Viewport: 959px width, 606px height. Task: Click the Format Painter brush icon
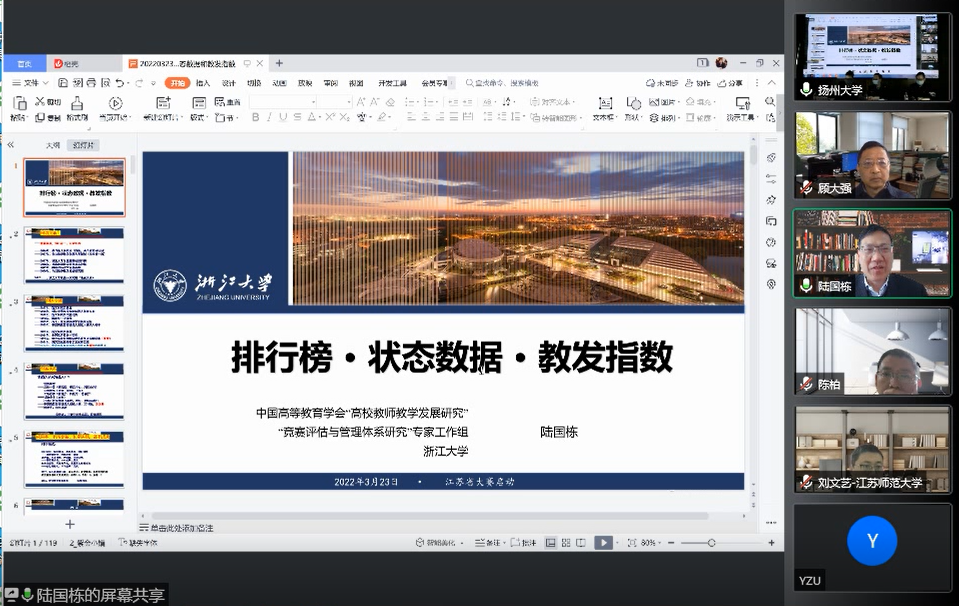pyautogui.click(x=77, y=104)
